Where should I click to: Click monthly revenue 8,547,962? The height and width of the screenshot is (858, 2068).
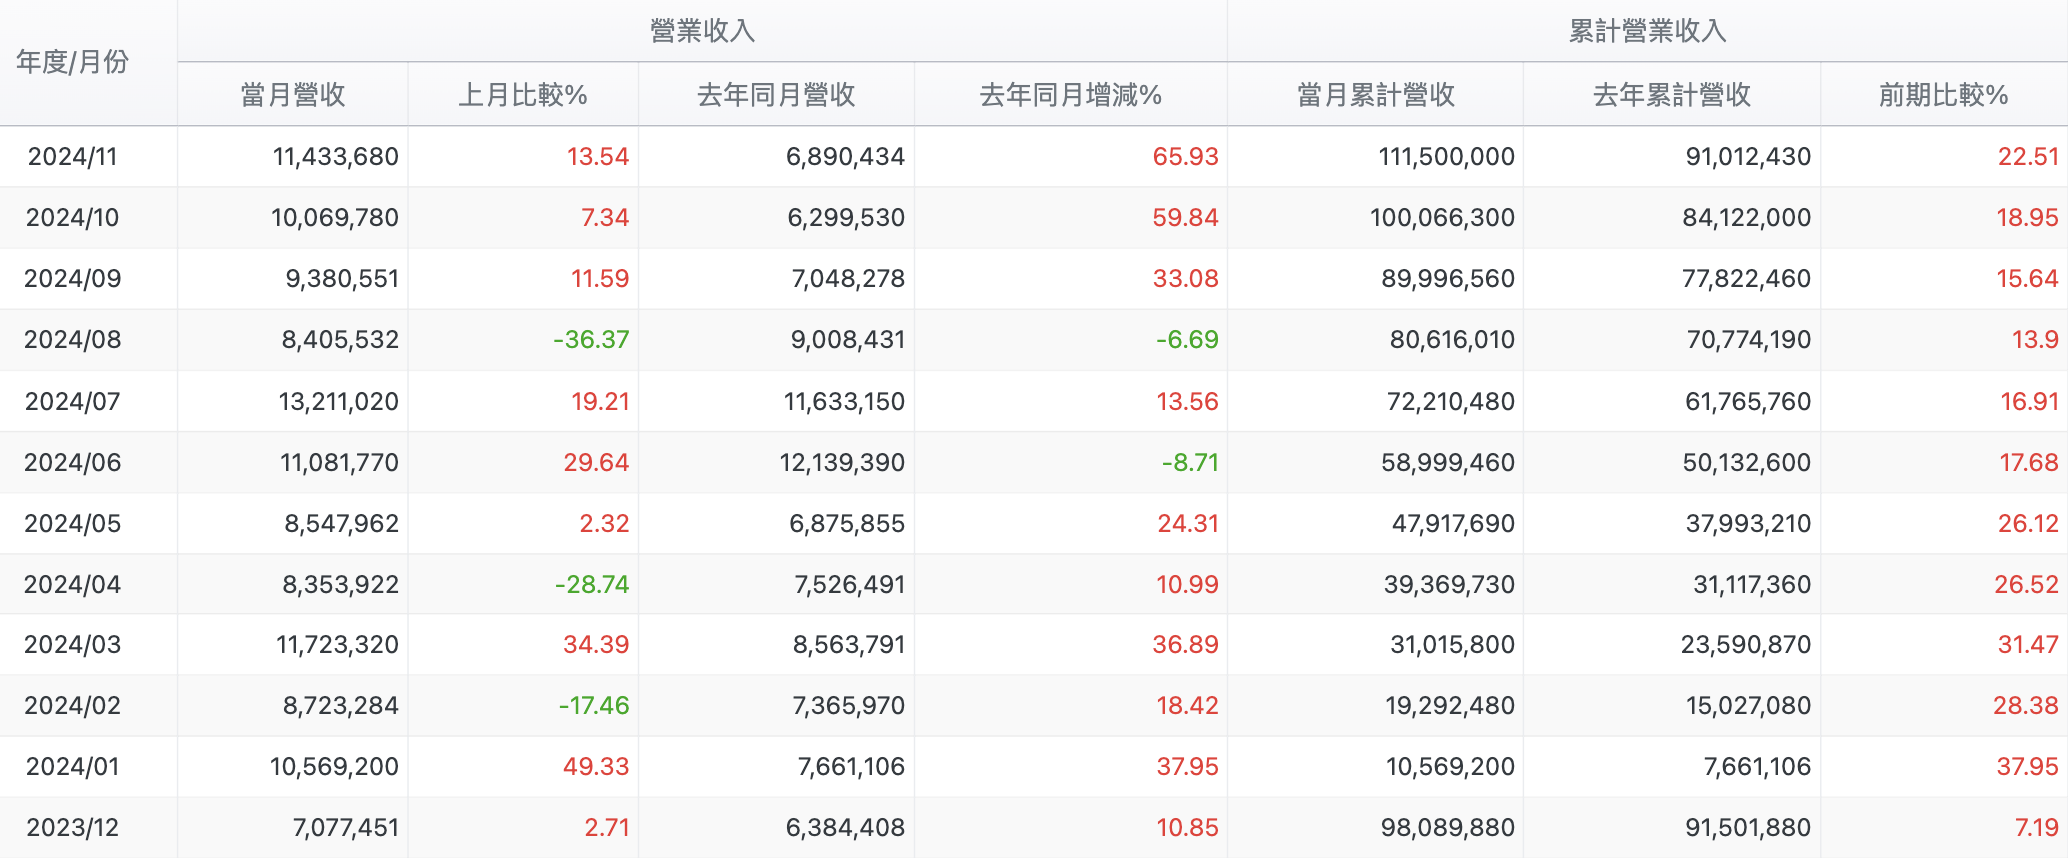(x=342, y=524)
